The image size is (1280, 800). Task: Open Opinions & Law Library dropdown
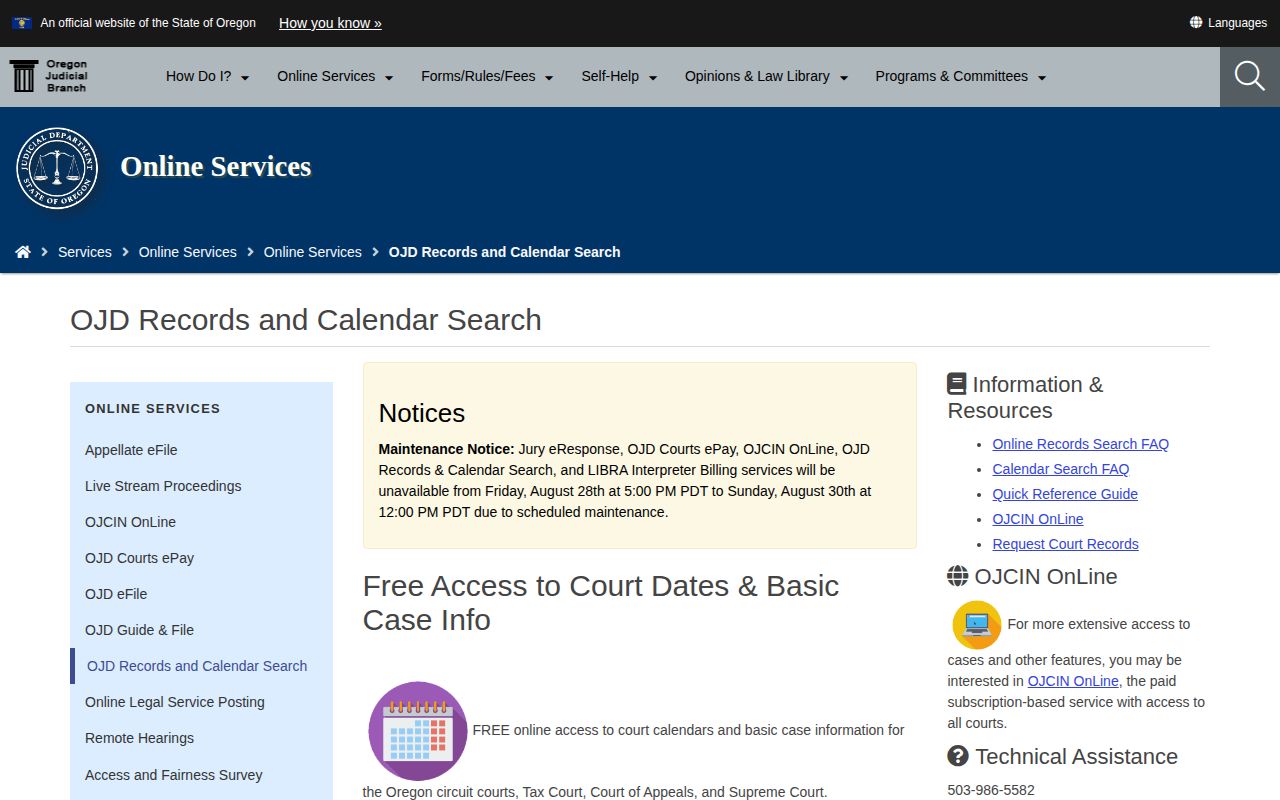coord(766,76)
